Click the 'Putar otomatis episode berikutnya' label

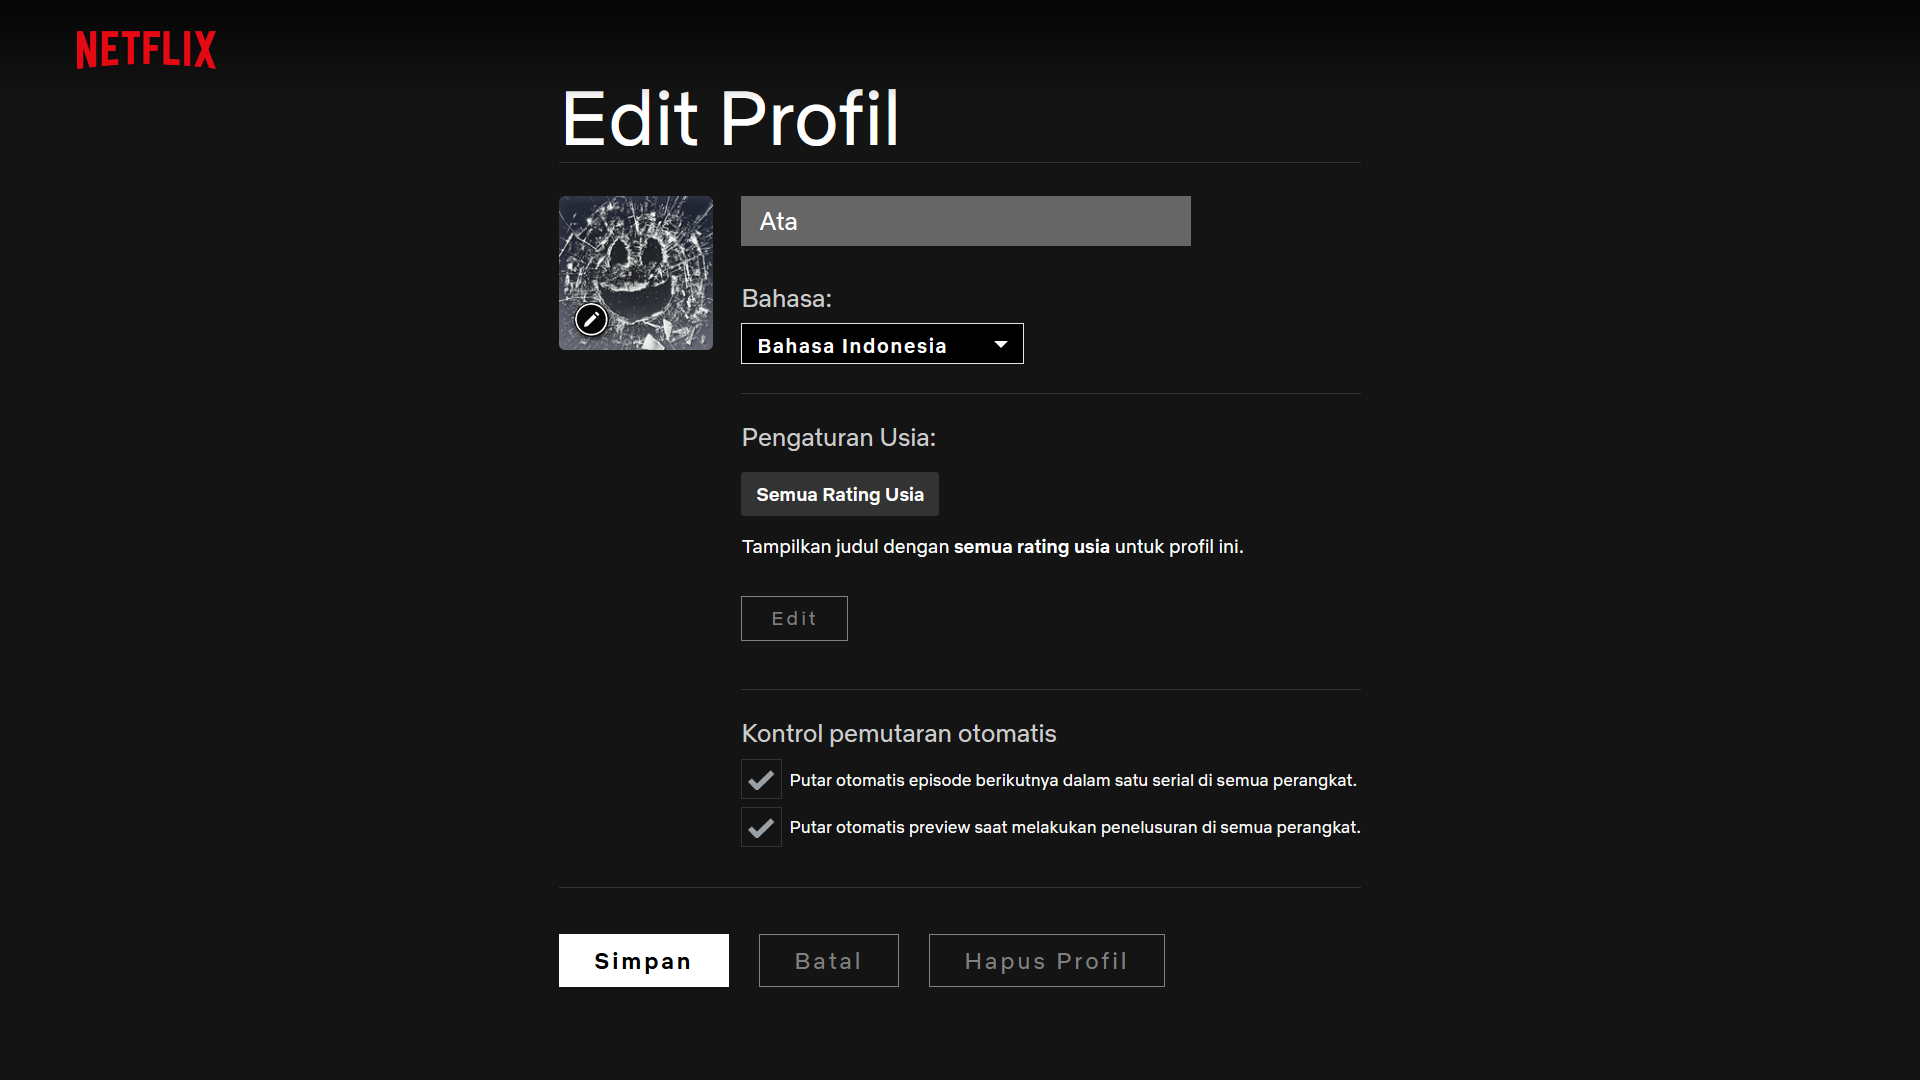point(1072,780)
